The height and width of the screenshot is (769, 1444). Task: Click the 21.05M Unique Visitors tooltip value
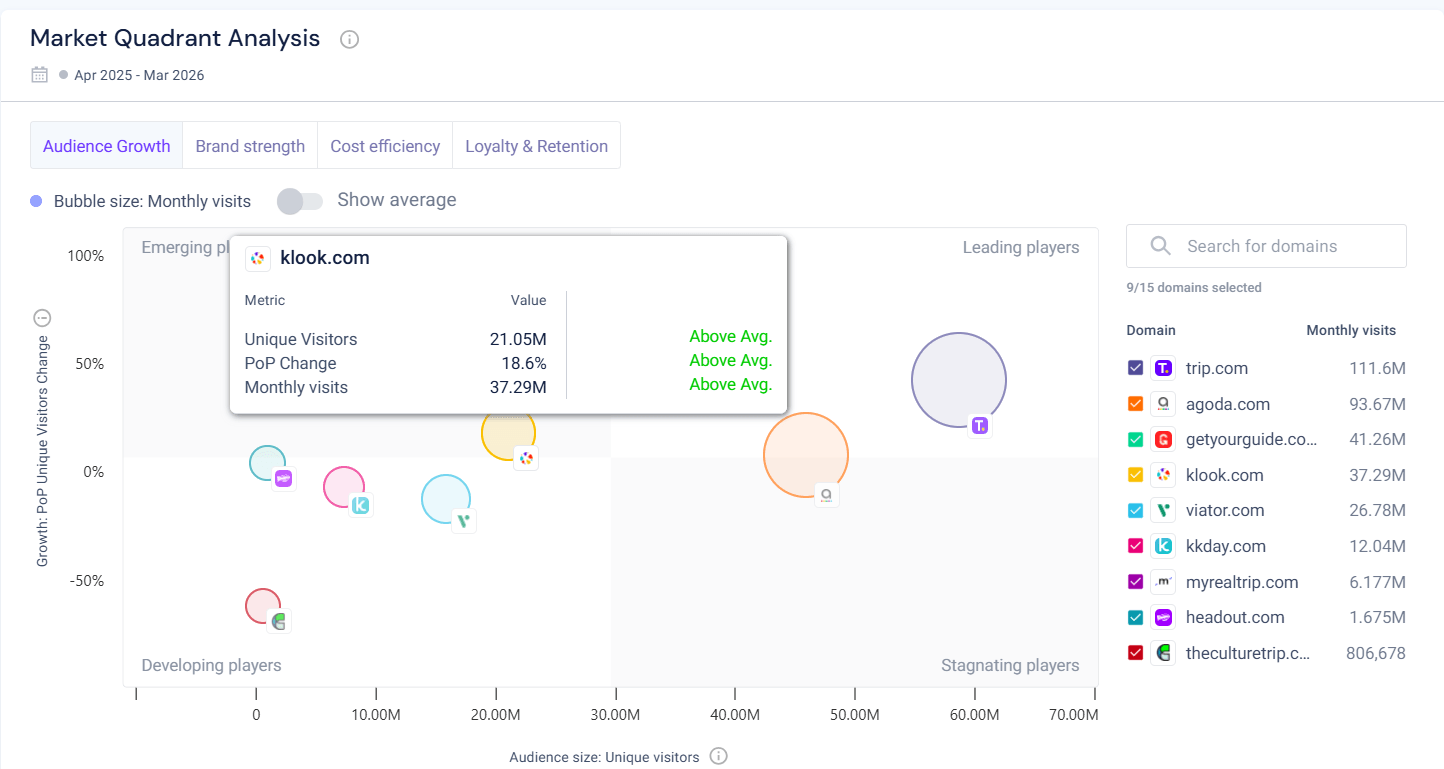[x=518, y=339]
